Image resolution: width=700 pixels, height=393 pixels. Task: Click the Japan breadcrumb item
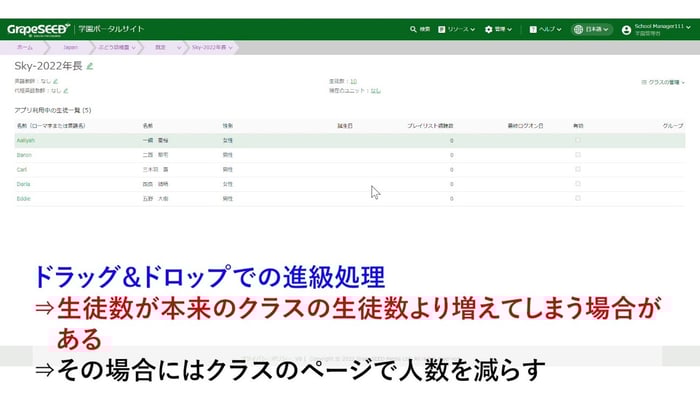(x=70, y=47)
